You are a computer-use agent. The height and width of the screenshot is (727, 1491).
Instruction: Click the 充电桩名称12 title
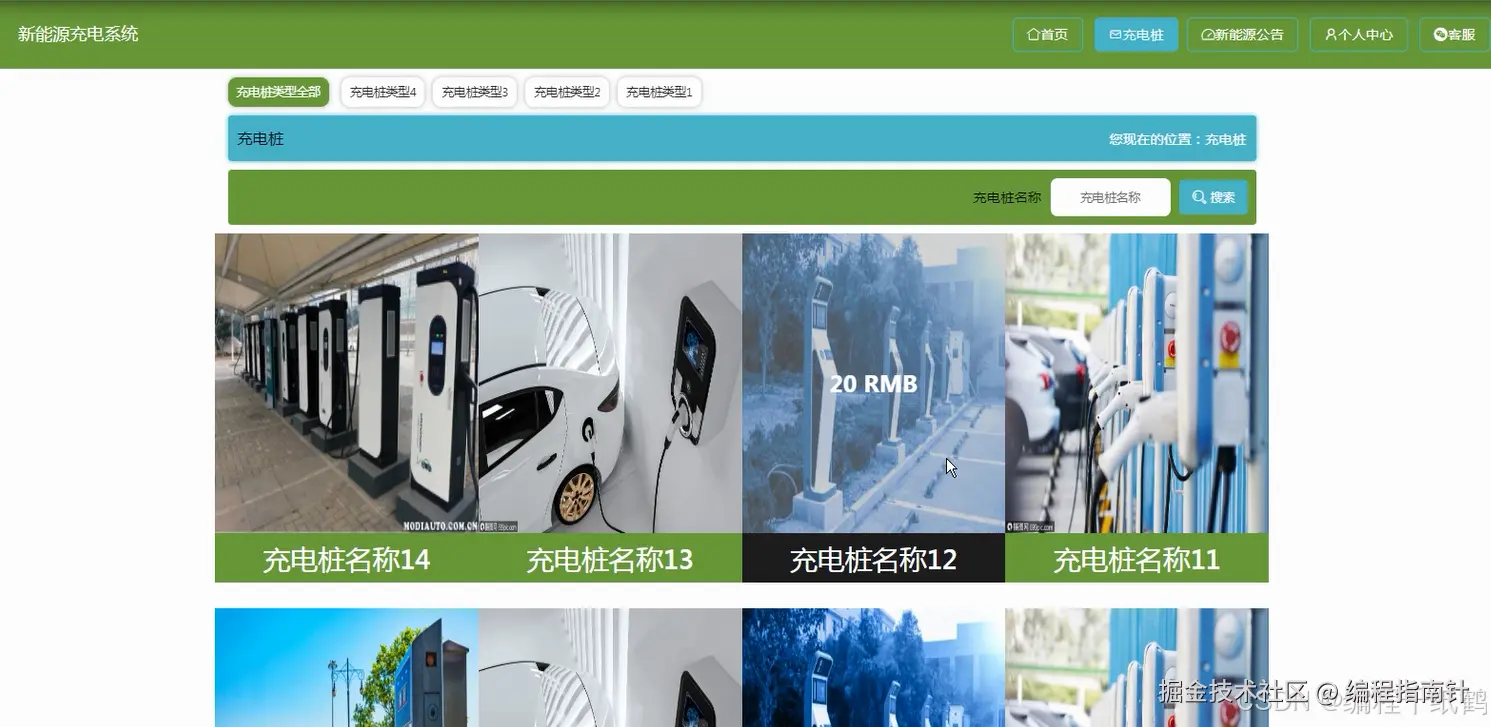point(873,559)
